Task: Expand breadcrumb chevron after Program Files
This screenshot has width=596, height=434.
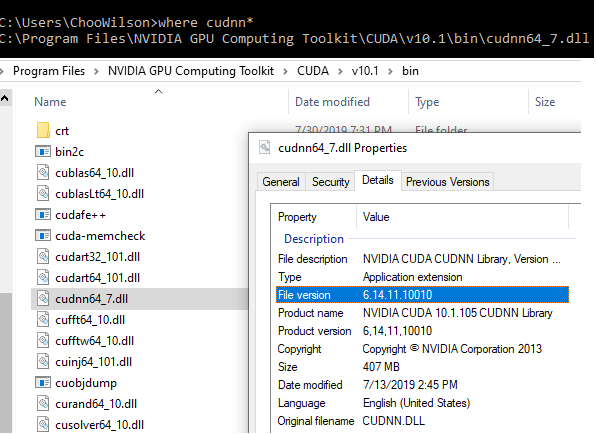Action: pyautogui.click(x=96, y=71)
